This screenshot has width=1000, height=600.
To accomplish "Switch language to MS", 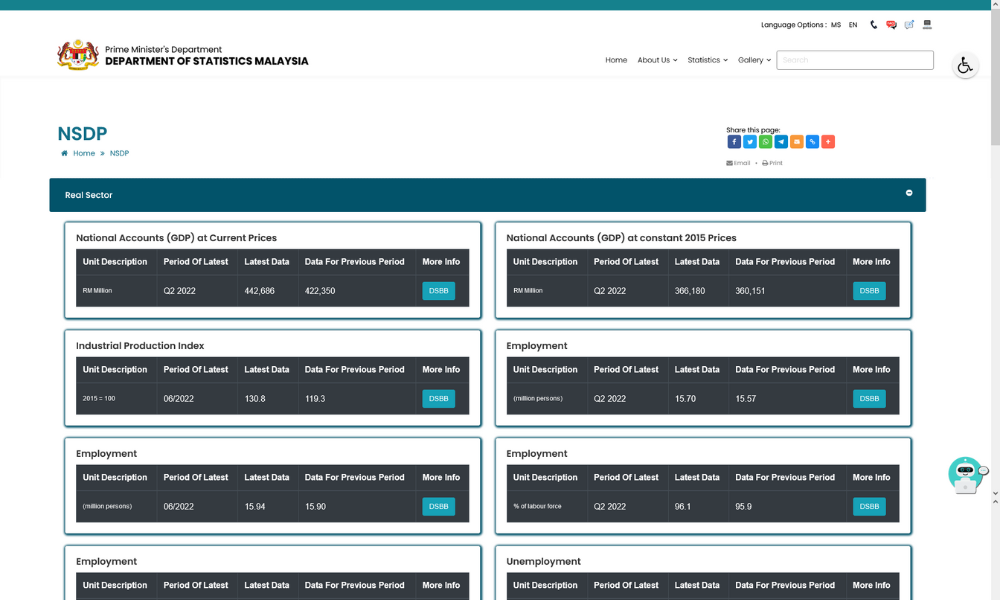I will [x=835, y=25].
